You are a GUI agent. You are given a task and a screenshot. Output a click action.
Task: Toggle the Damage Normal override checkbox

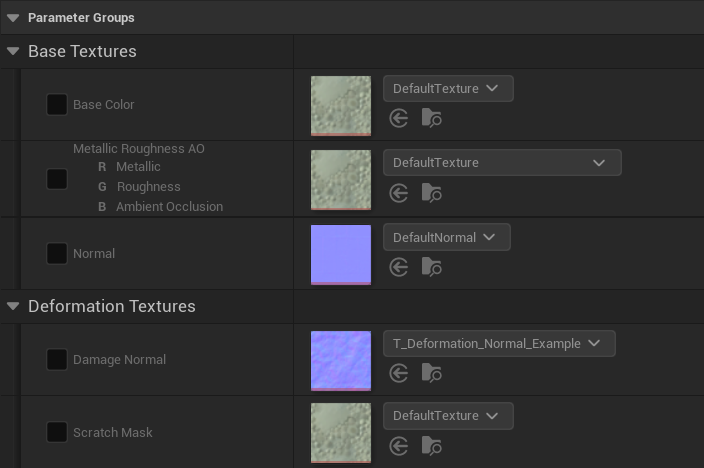(x=57, y=359)
